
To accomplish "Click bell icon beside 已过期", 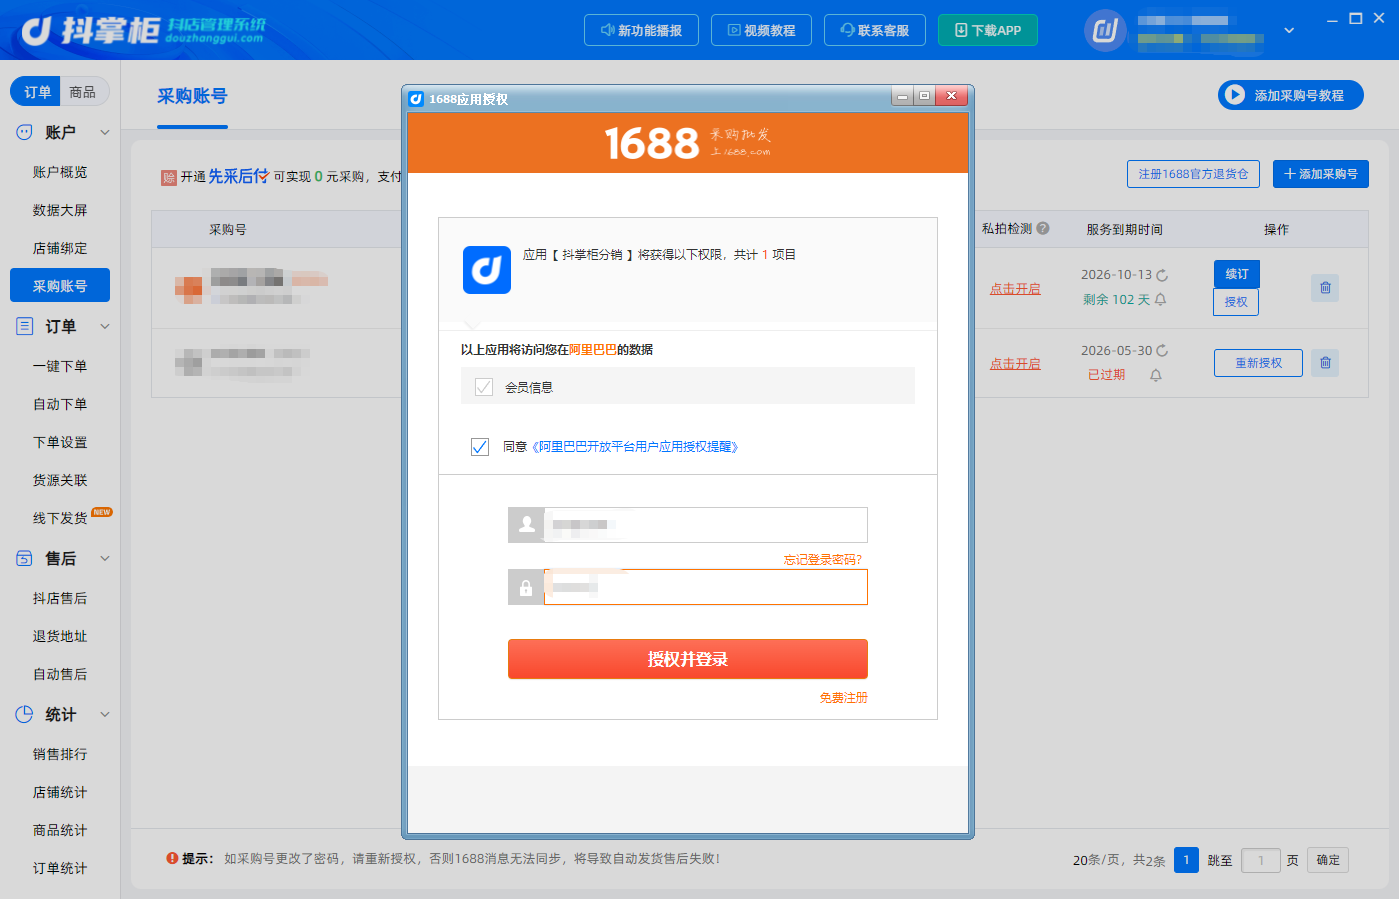I will pos(1156,375).
